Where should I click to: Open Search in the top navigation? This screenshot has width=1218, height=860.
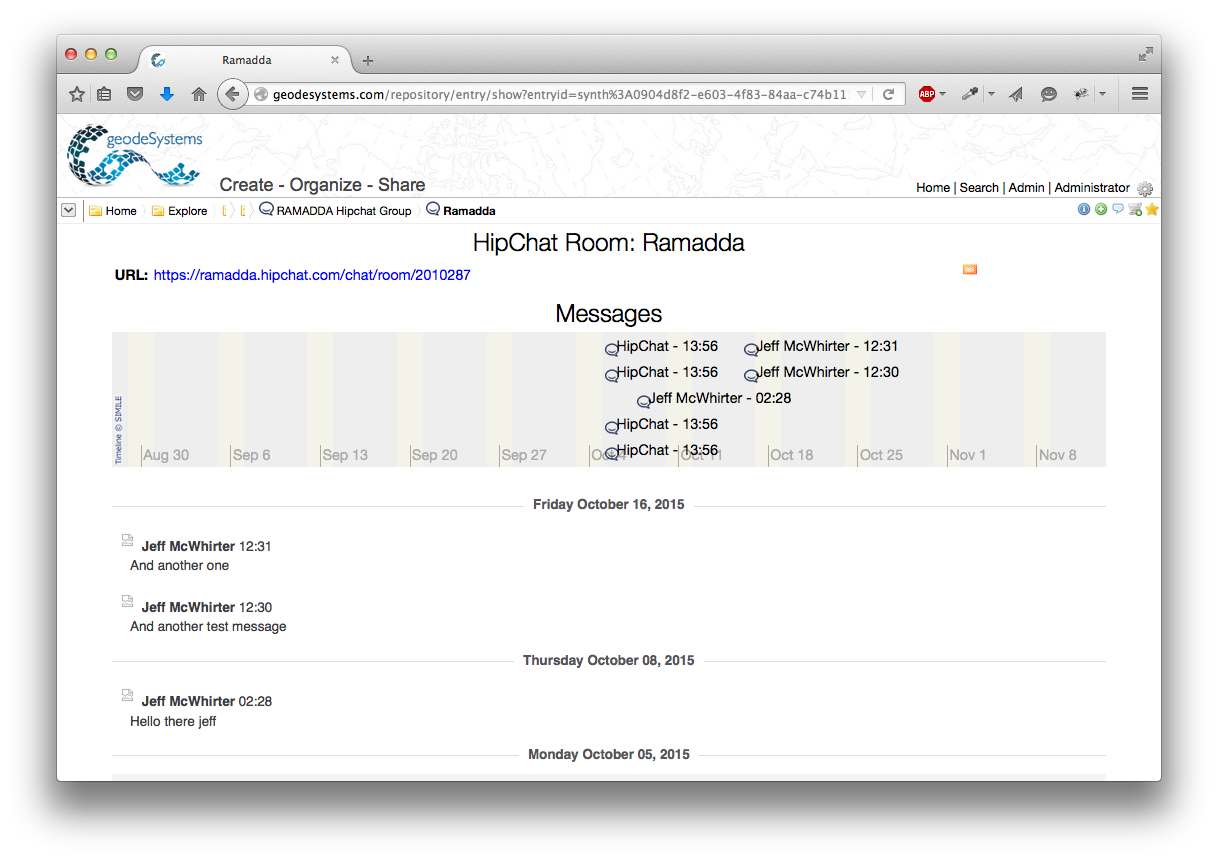(x=979, y=188)
